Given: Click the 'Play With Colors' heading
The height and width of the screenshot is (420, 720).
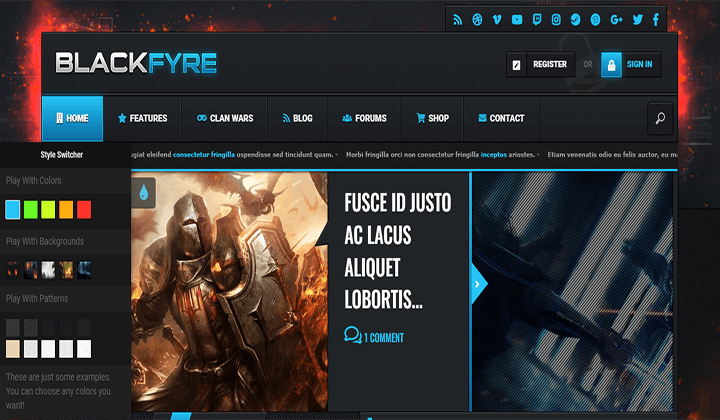Looking at the screenshot, I should coord(34,180).
